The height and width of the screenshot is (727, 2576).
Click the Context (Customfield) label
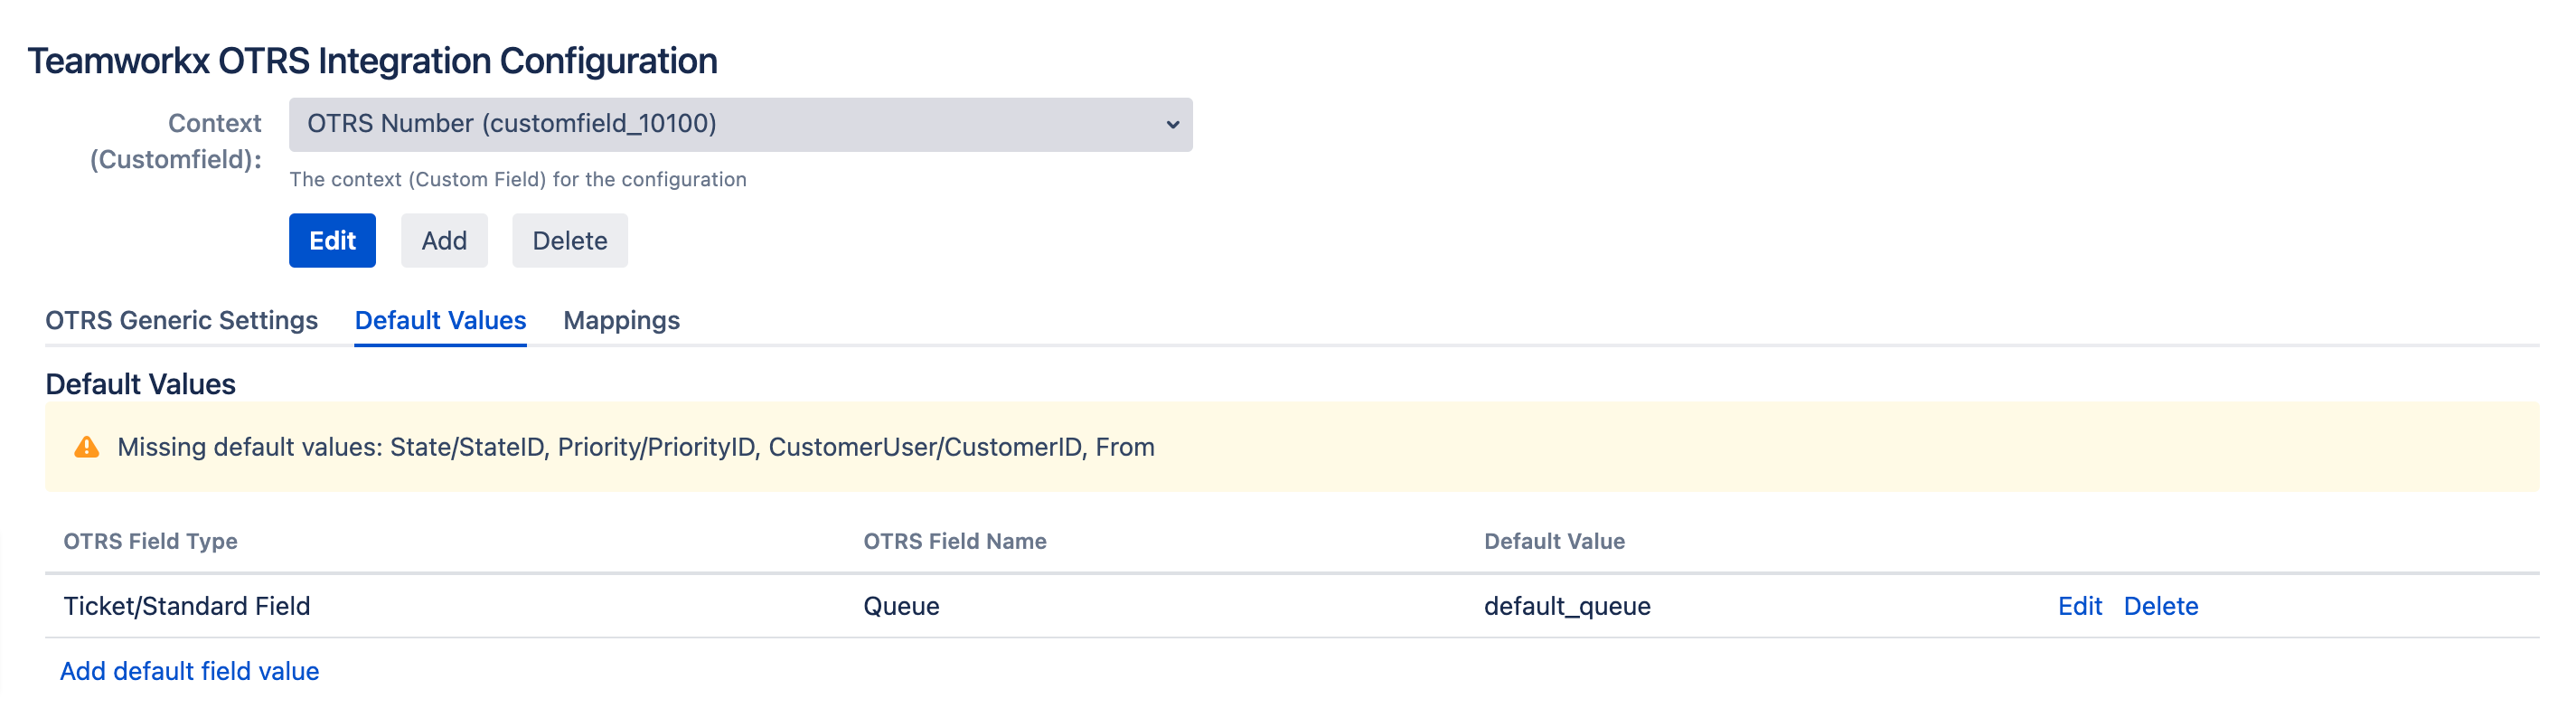tap(176, 141)
